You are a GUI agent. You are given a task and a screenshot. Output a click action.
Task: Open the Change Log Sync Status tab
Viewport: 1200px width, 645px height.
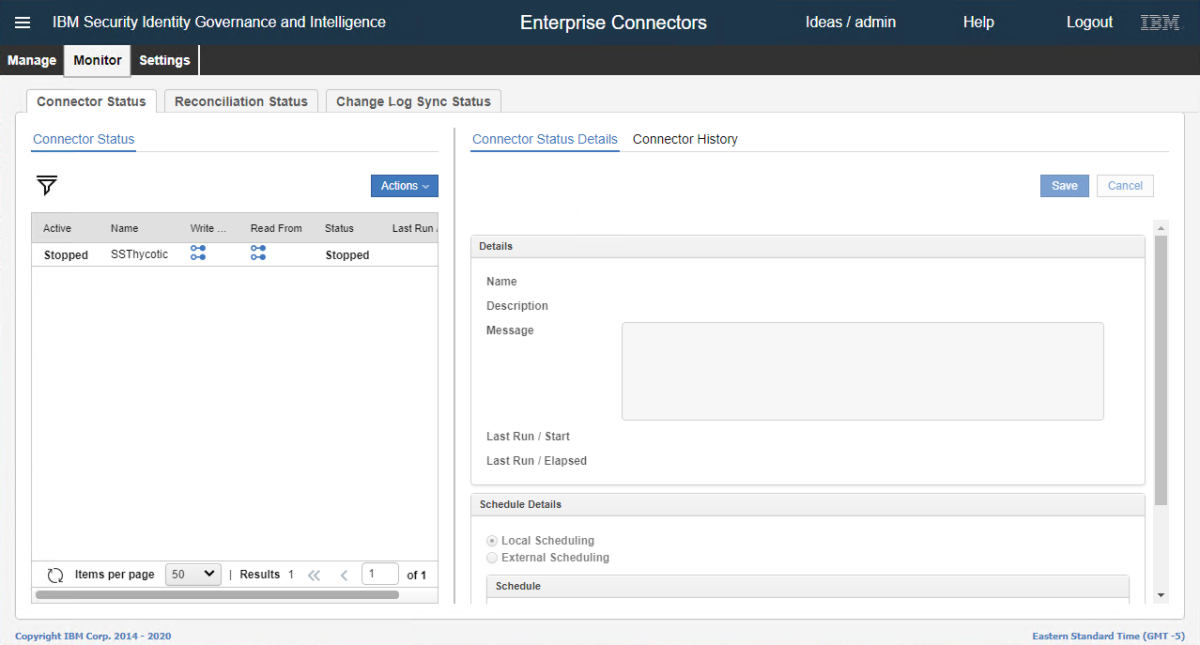tap(413, 101)
